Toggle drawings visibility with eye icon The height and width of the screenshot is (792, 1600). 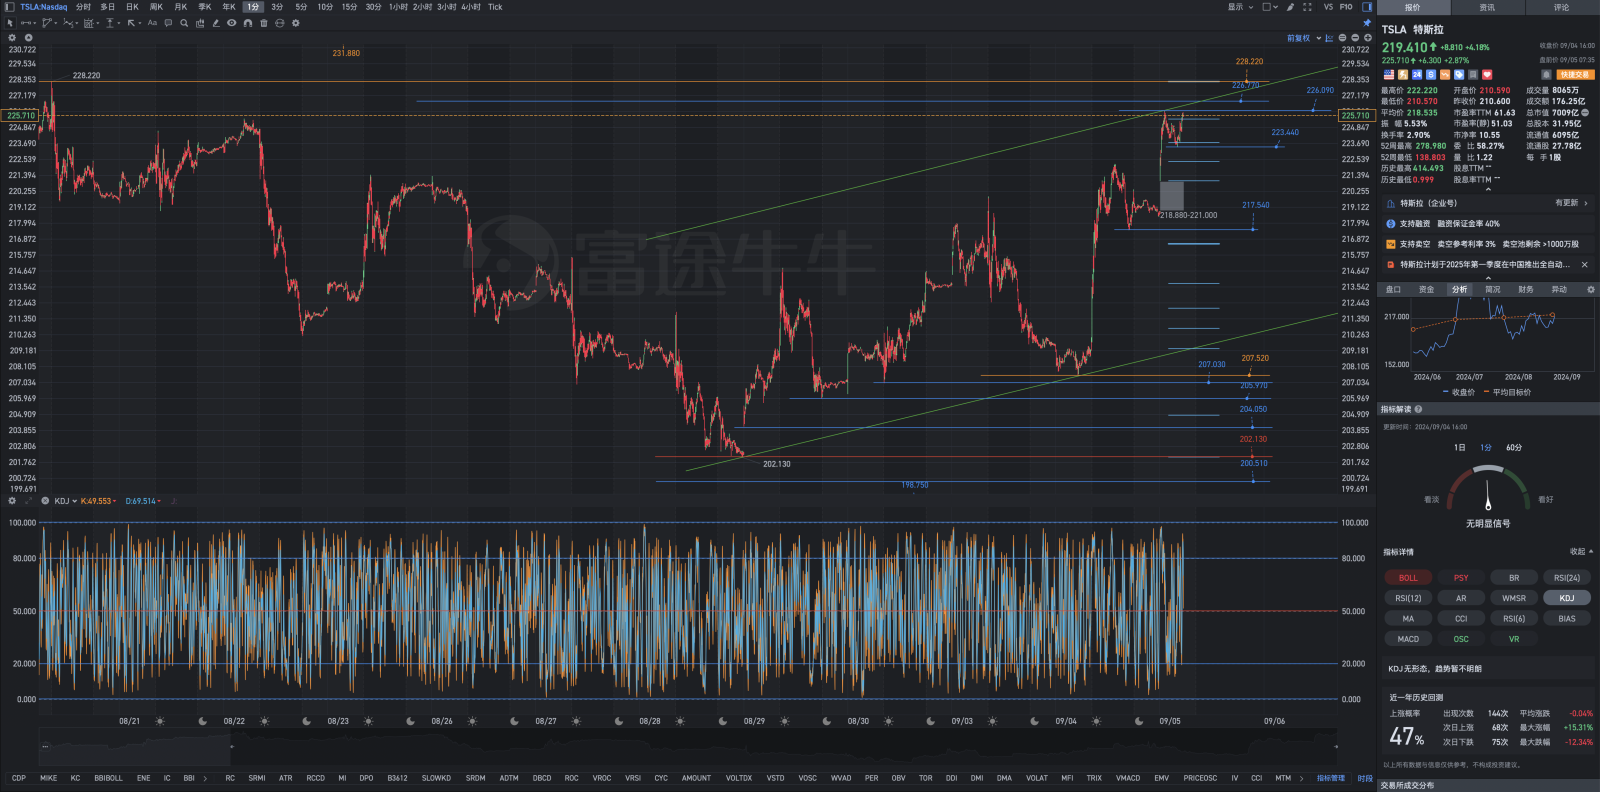[231, 23]
